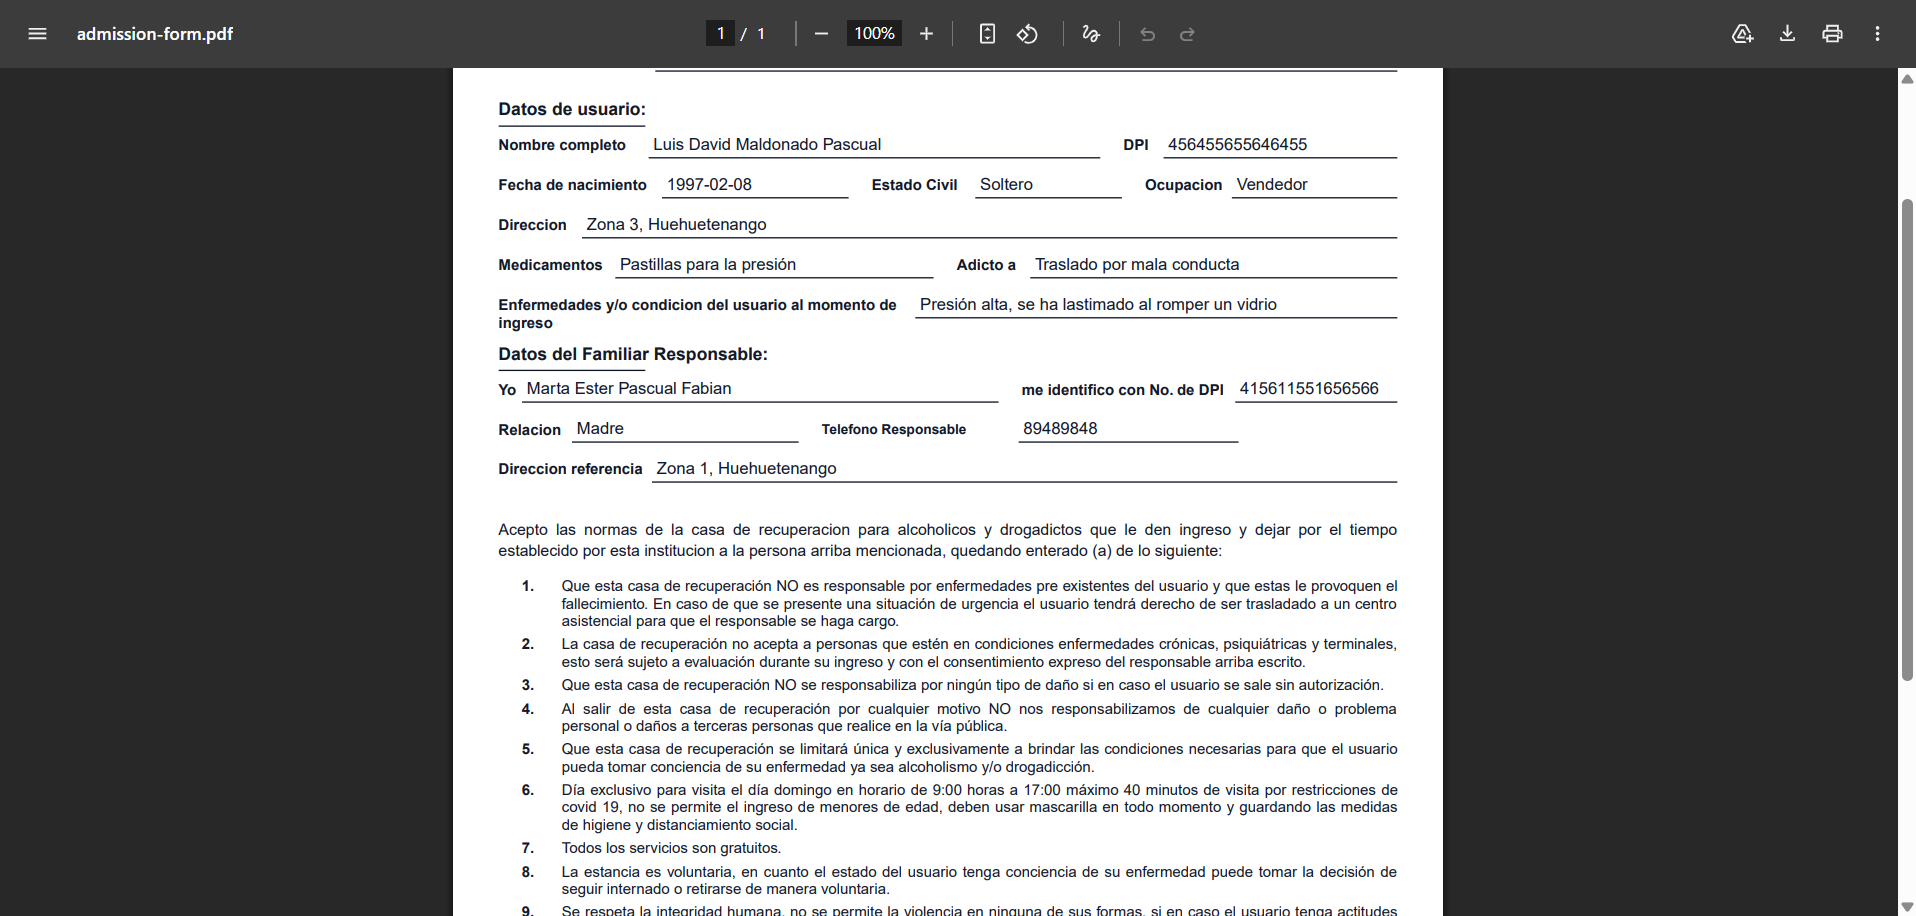Select the draw annotation tool
The height and width of the screenshot is (916, 1916).
click(x=1091, y=34)
